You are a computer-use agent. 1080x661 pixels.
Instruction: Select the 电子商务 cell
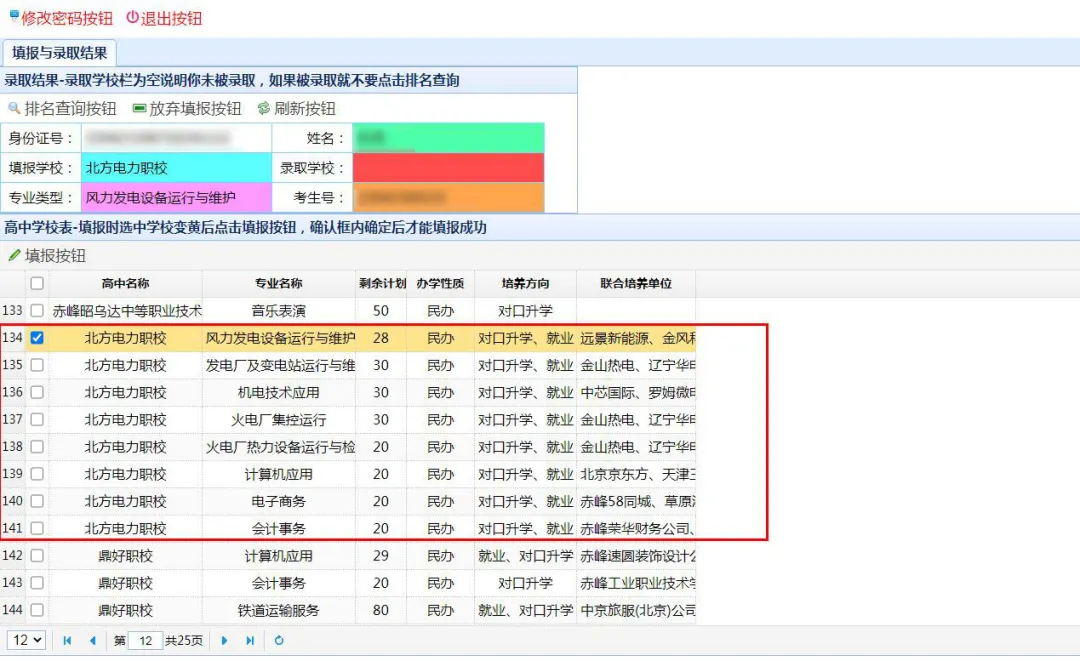[x=278, y=501]
